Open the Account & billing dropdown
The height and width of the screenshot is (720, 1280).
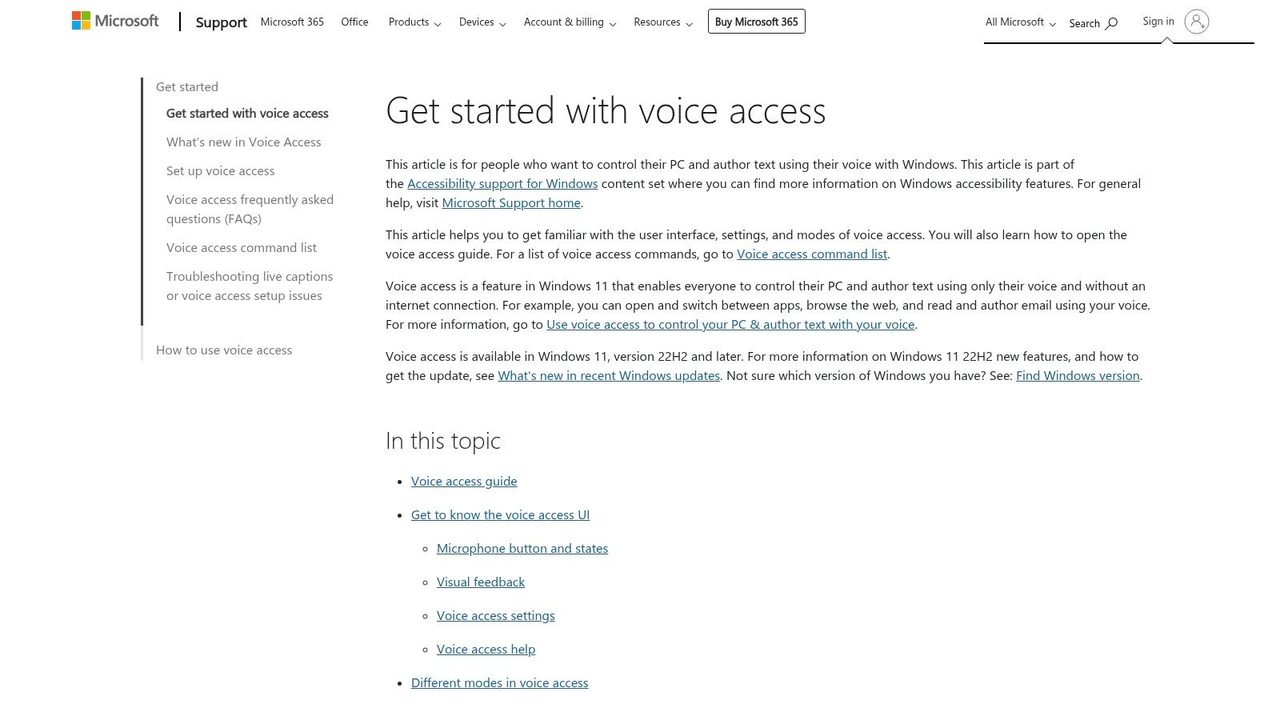[570, 22]
